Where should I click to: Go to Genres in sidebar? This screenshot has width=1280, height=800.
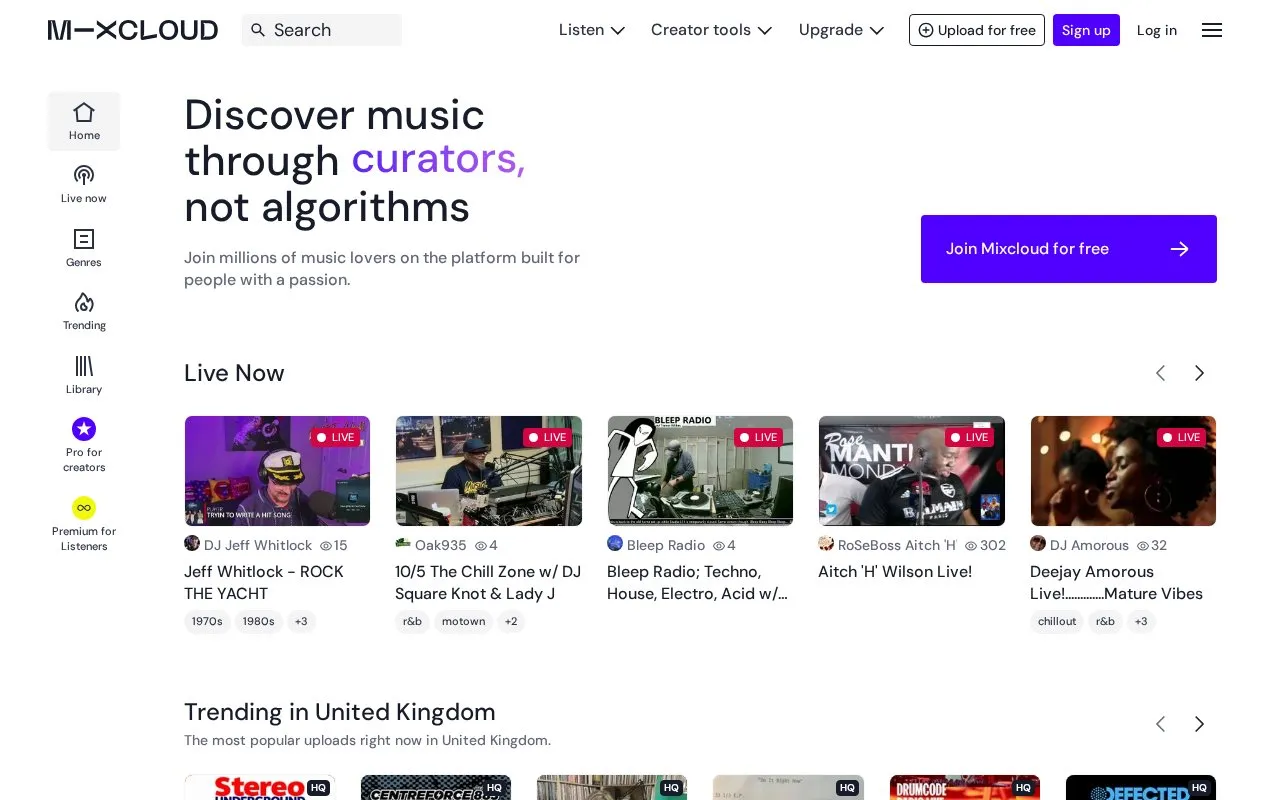(x=84, y=248)
